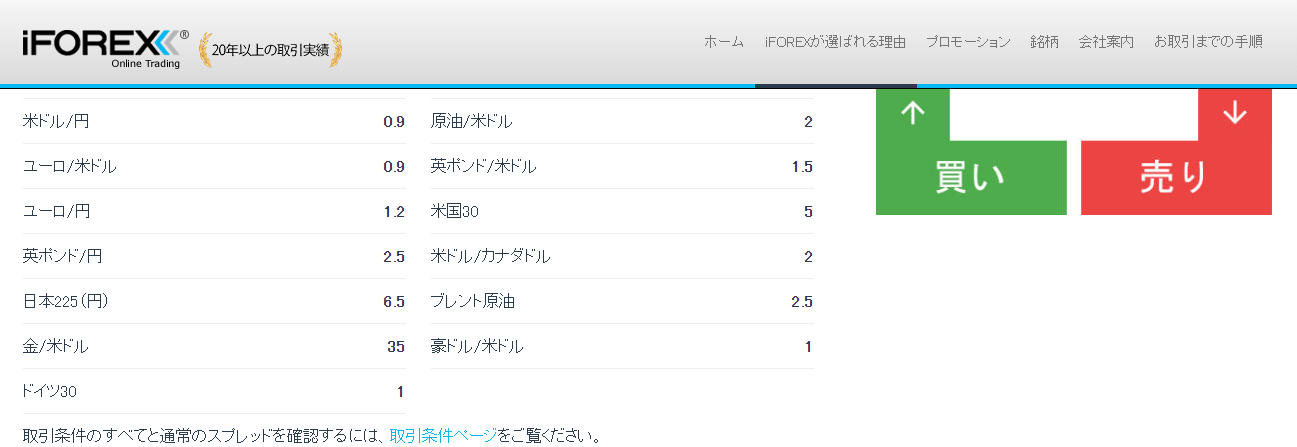The image size is (1297, 447).
Task: Click the green up arrow icon
Action: [x=912, y=113]
